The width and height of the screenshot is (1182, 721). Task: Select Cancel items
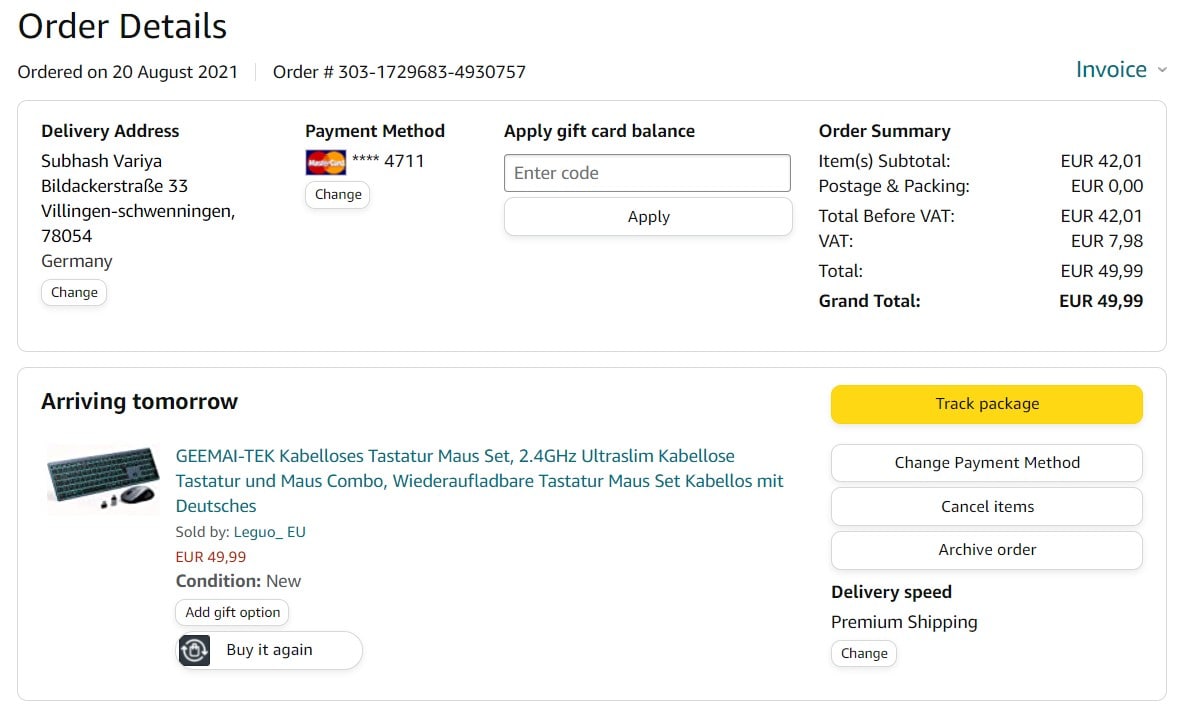click(x=986, y=507)
